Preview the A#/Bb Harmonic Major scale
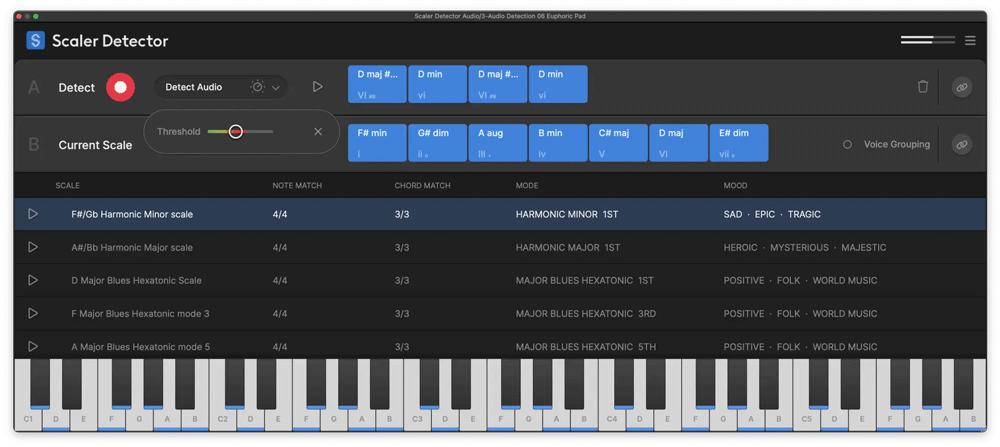Screen dimensions: 1000x447 tap(33, 247)
